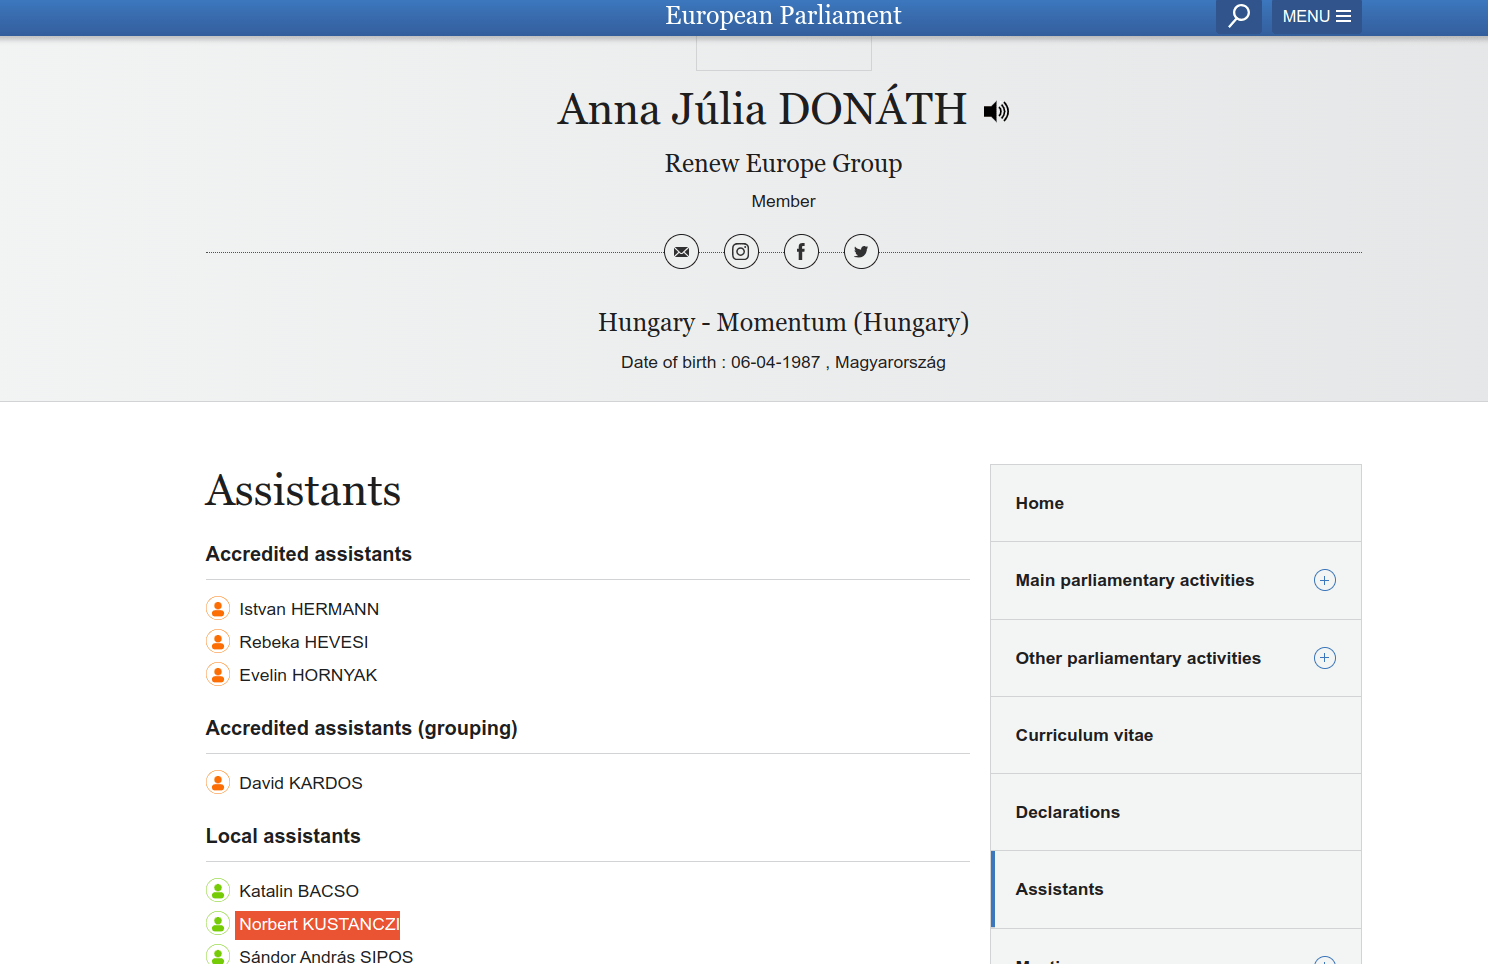This screenshot has width=1488, height=964.
Task: Click the Renew Europe Group title
Action: point(783,163)
